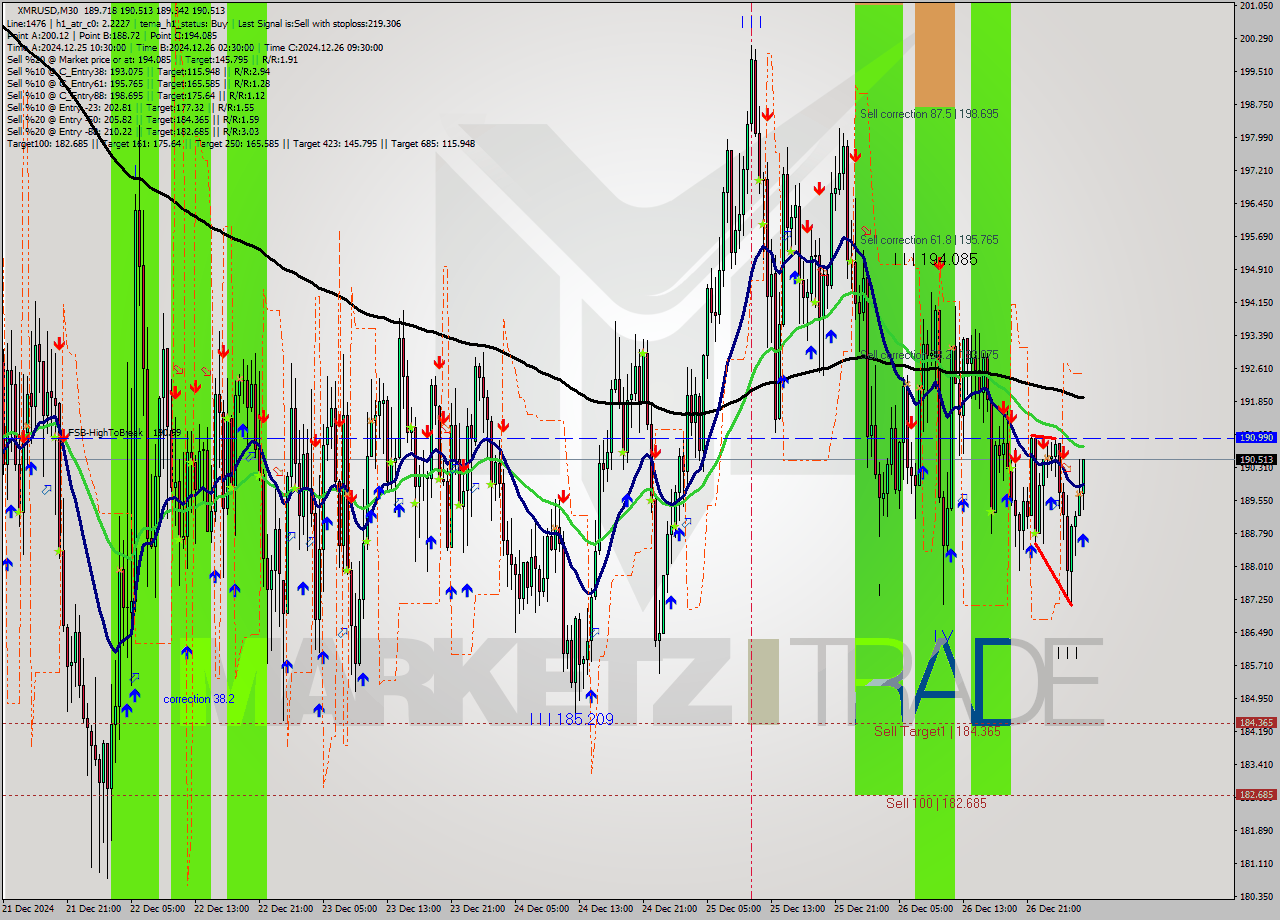Click the red 182.685 price tag
This screenshot has height=920, width=1280.
tap(1255, 795)
